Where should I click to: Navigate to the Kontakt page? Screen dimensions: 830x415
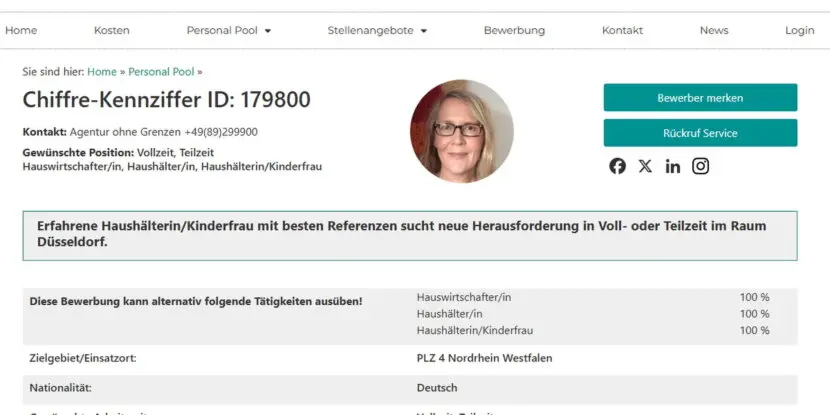(x=622, y=30)
